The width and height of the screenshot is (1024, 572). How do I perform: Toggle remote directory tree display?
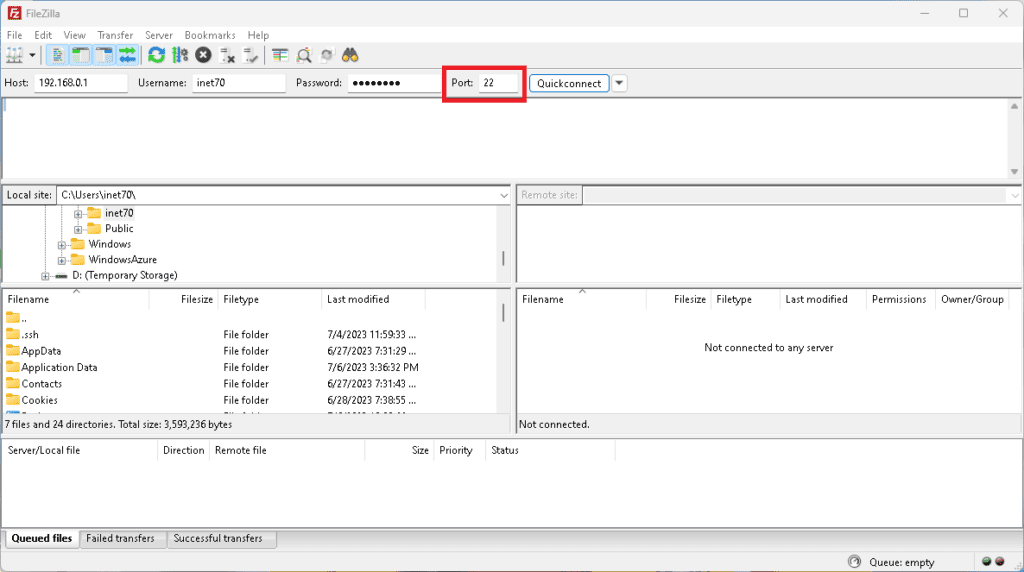pos(104,56)
